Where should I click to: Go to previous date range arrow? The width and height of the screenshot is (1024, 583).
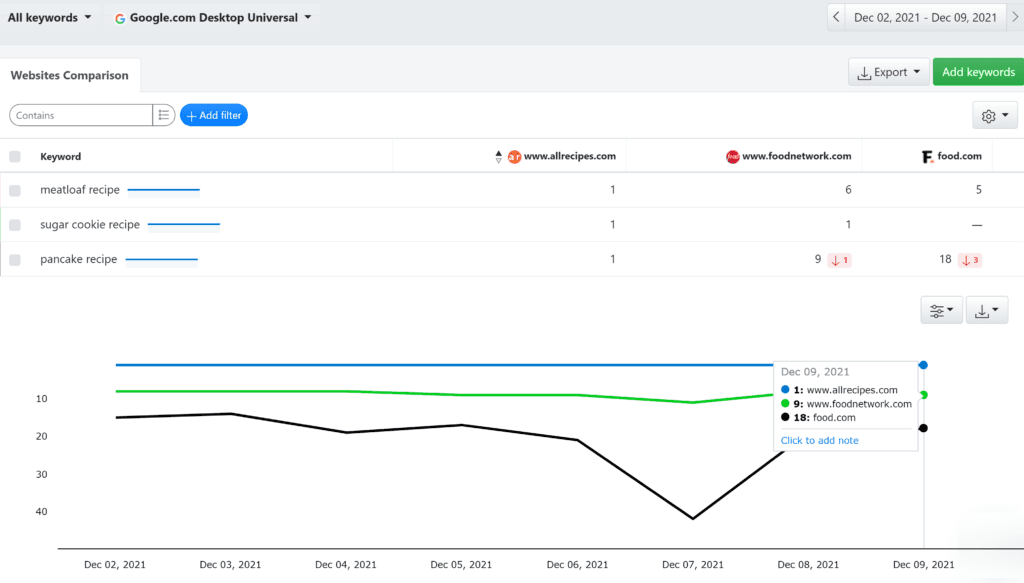[836, 18]
